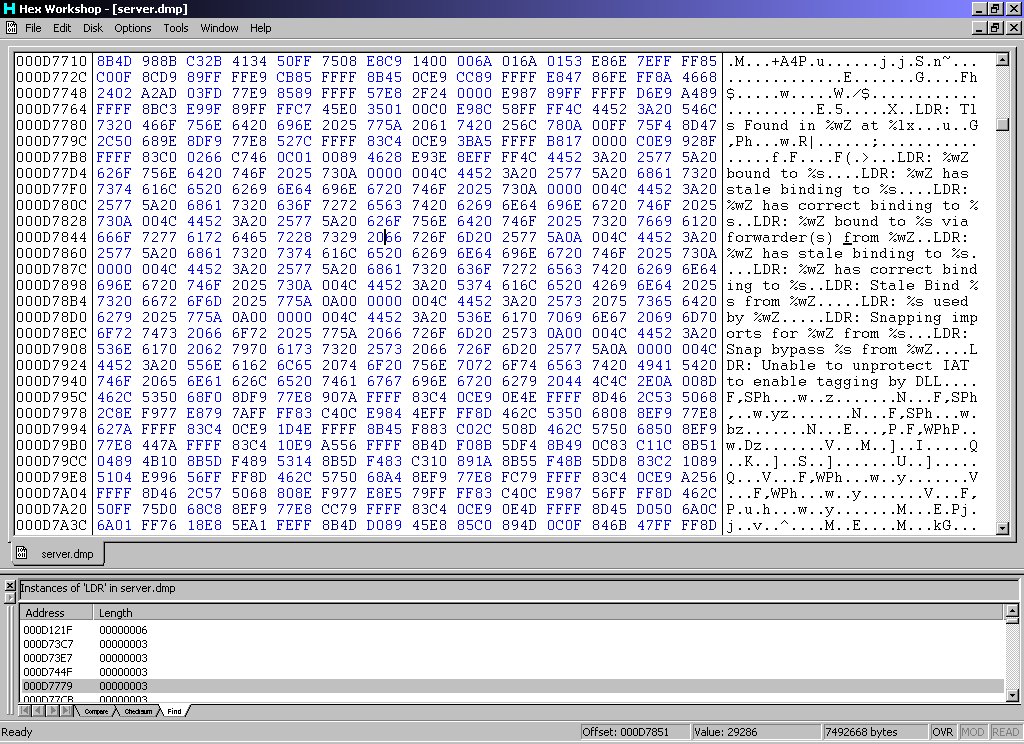Minimize the server.dmp document window

coord(980,27)
